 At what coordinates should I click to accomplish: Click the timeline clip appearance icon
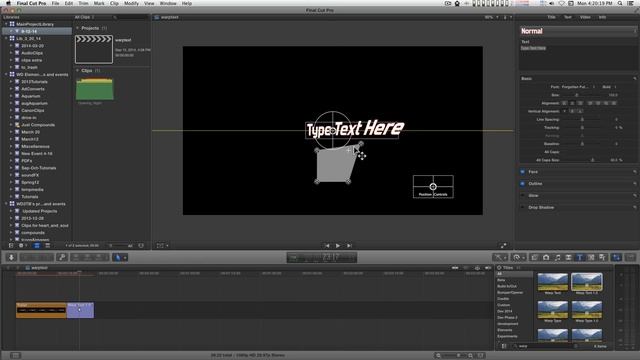[x=481, y=356]
